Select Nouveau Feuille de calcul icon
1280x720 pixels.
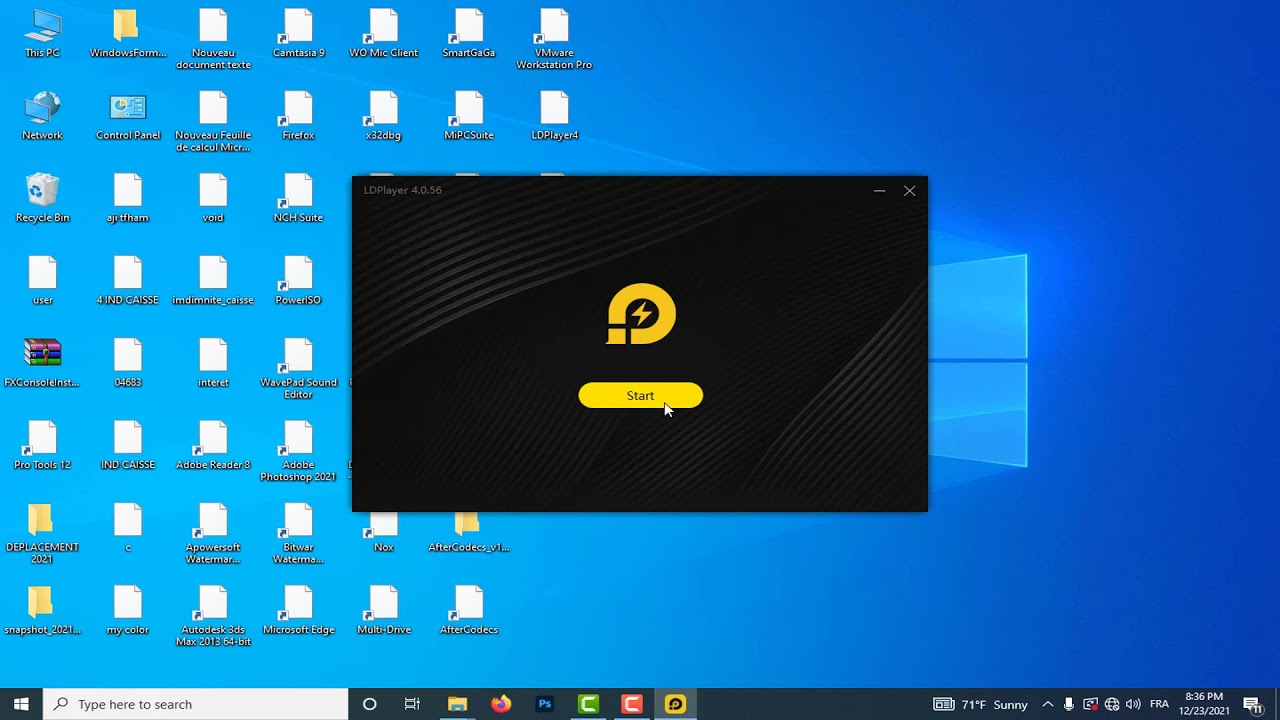[213, 122]
